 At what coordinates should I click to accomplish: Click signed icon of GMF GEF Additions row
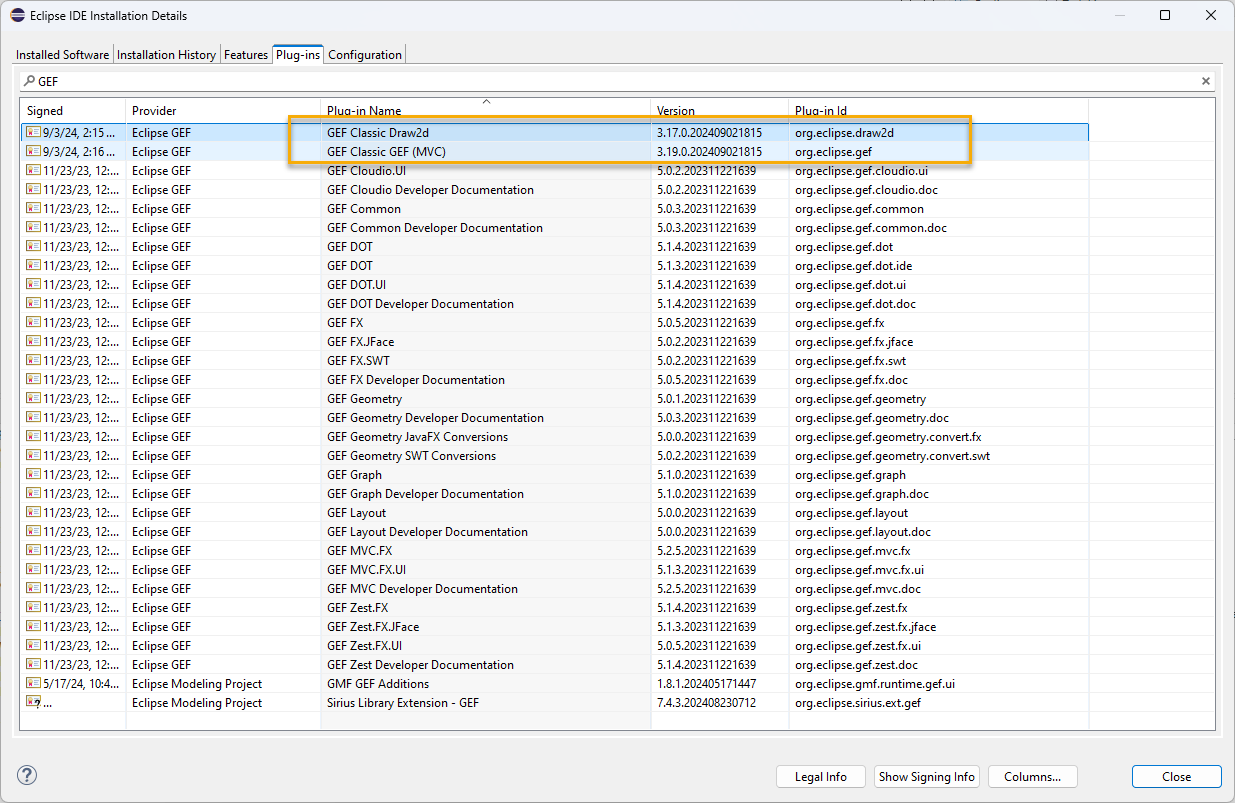coord(33,684)
